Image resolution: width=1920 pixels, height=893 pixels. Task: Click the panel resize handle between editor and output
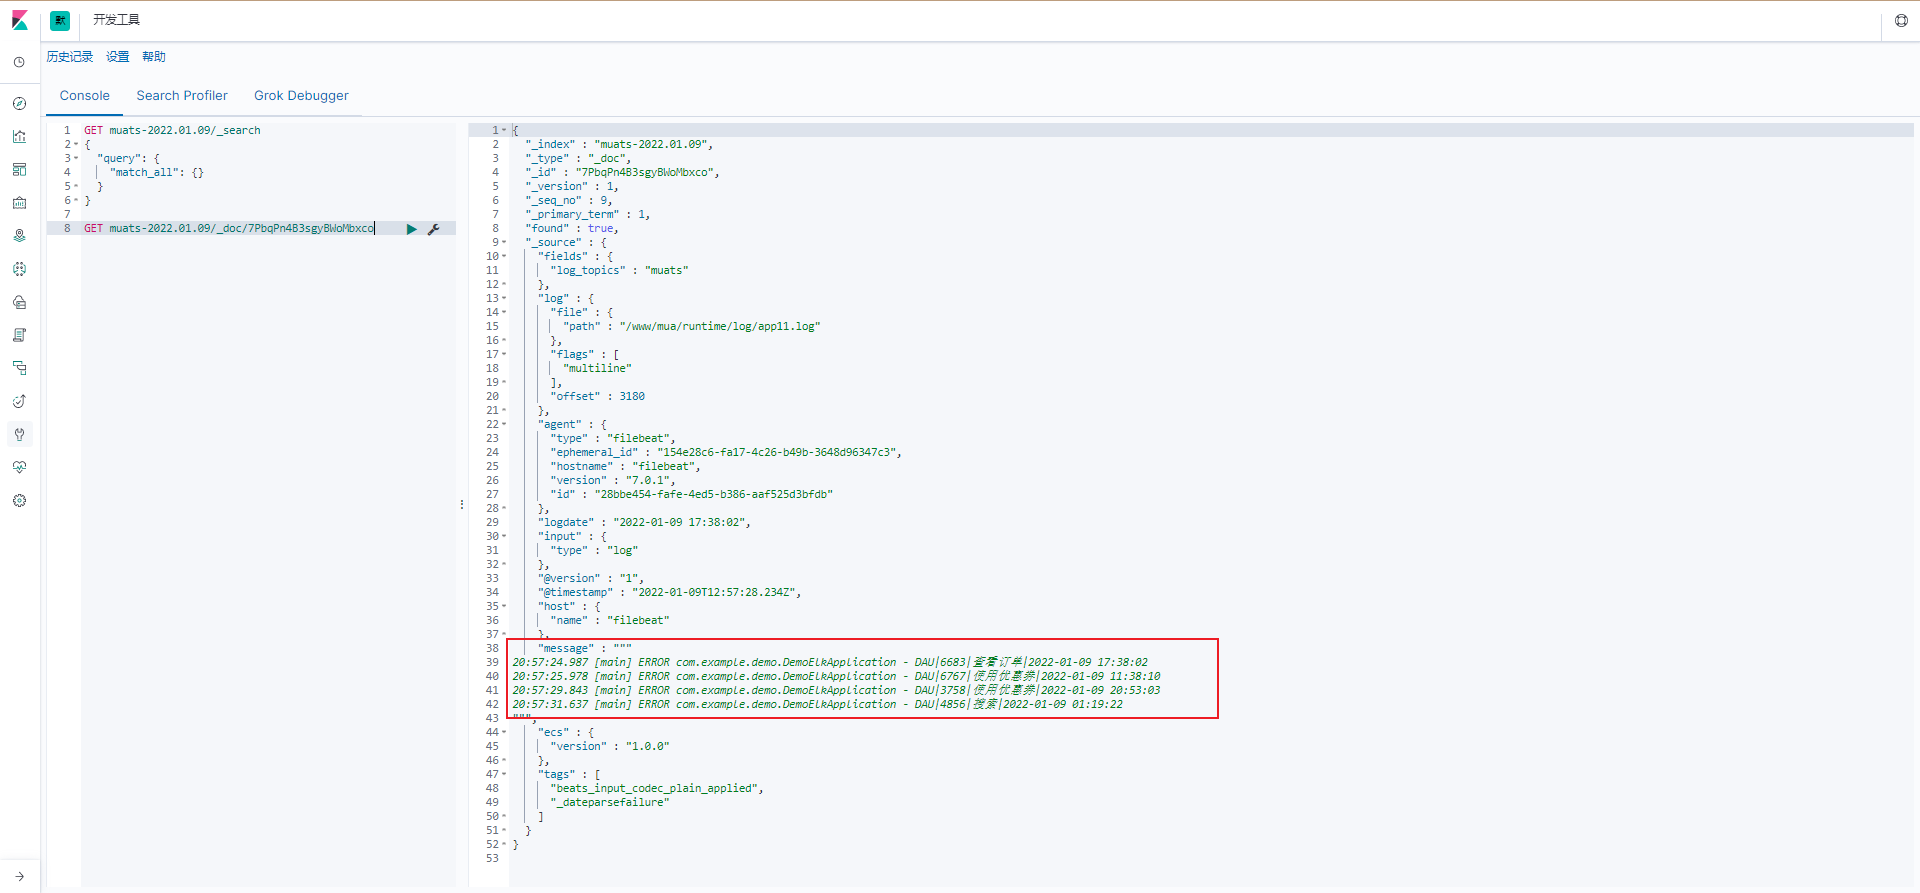click(462, 504)
